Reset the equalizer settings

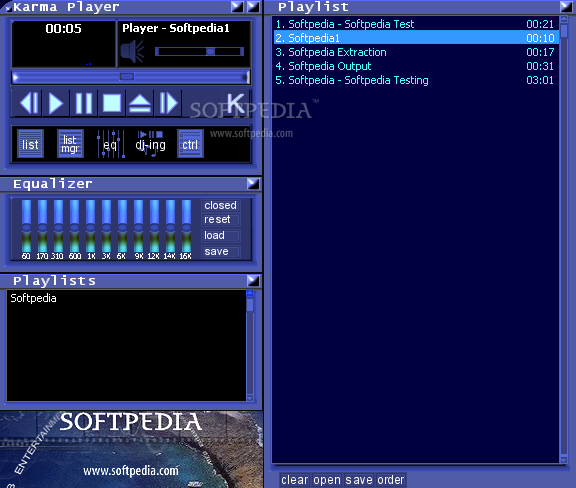[x=220, y=220]
